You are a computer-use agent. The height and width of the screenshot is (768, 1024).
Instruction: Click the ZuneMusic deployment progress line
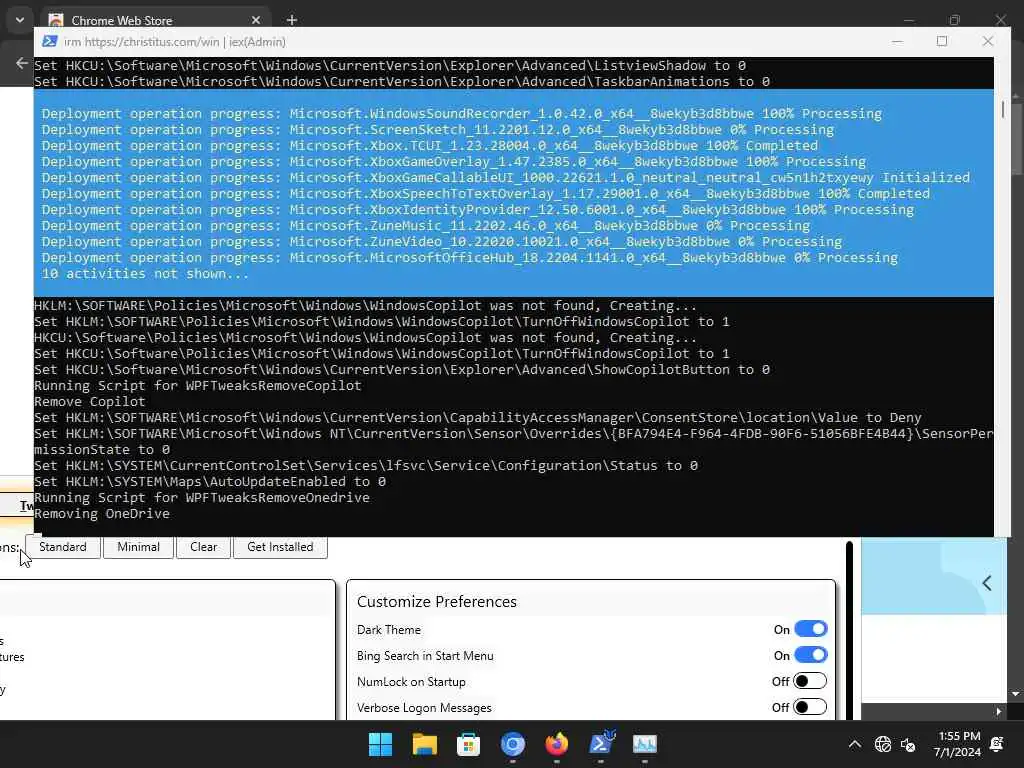coord(426,226)
